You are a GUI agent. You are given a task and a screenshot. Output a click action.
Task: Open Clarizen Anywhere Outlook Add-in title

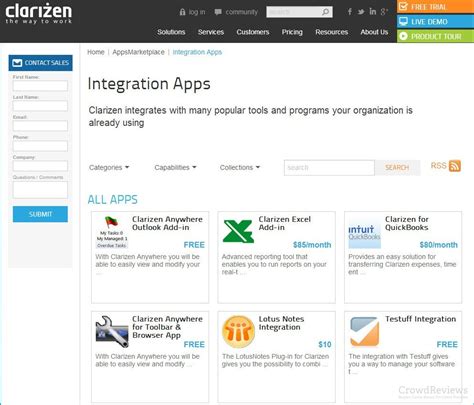[x=167, y=223]
